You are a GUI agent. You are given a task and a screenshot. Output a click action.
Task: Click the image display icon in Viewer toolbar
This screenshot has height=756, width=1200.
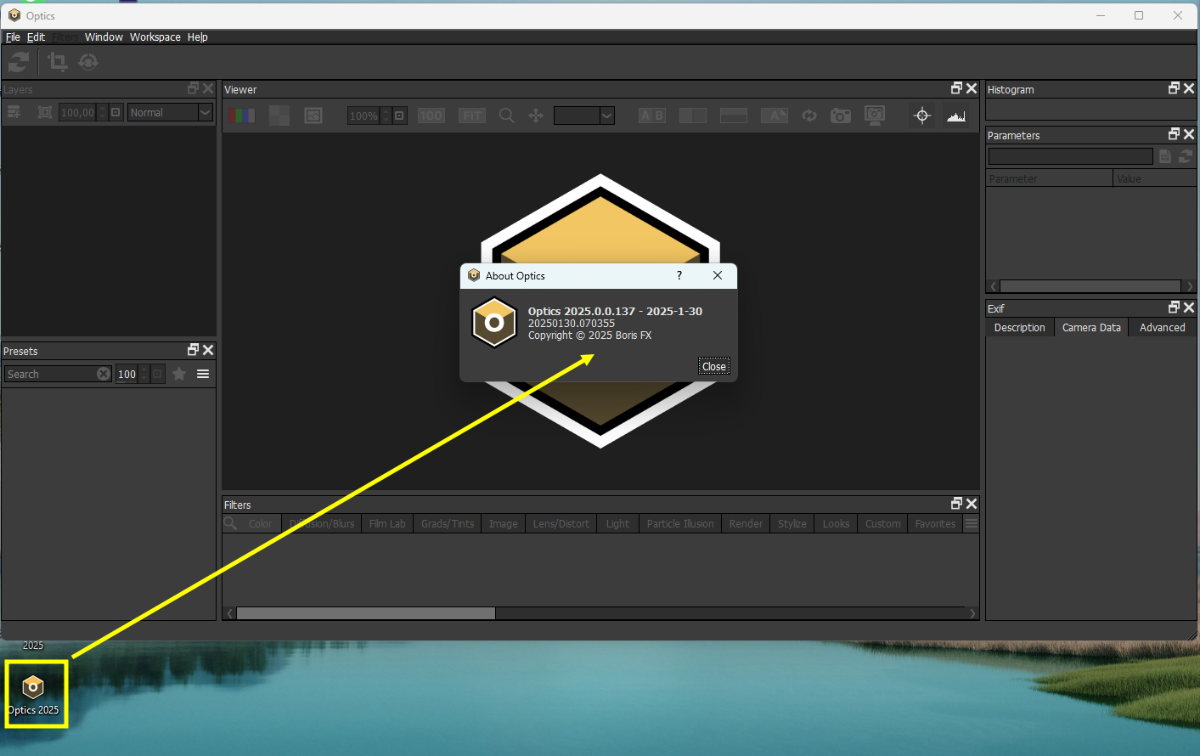coord(314,116)
